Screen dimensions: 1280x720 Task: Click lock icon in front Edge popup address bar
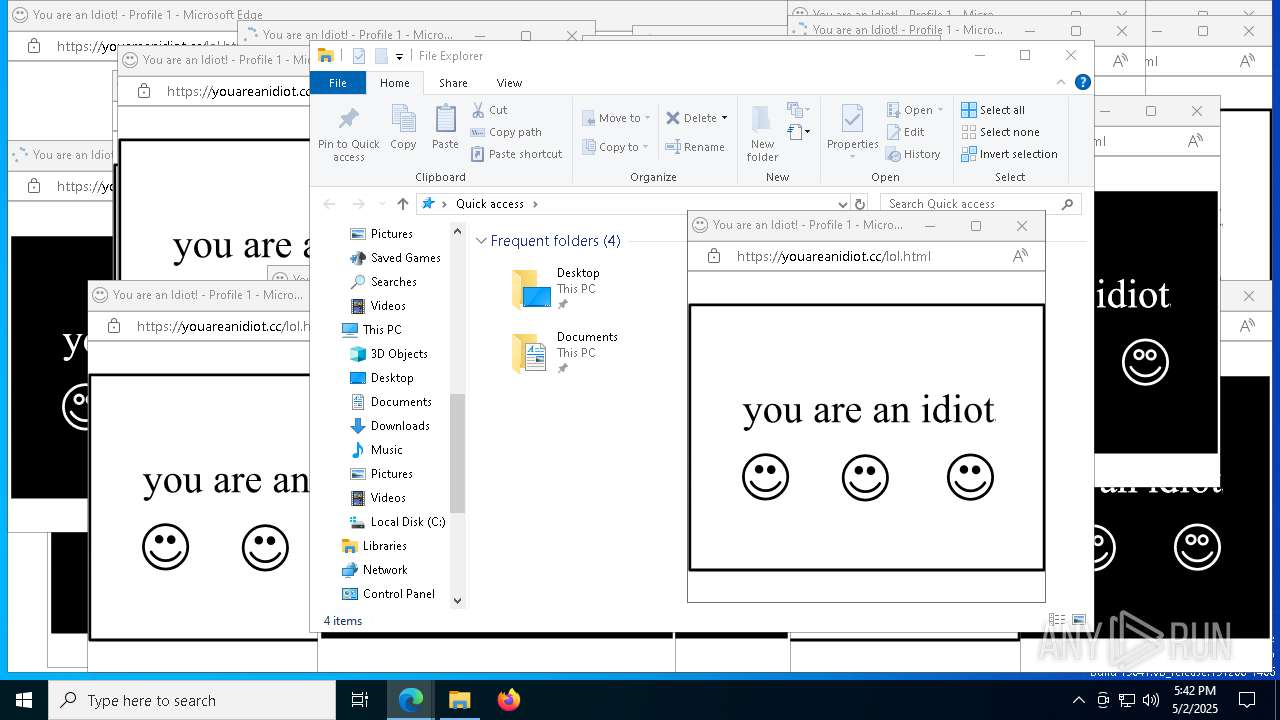click(714, 256)
